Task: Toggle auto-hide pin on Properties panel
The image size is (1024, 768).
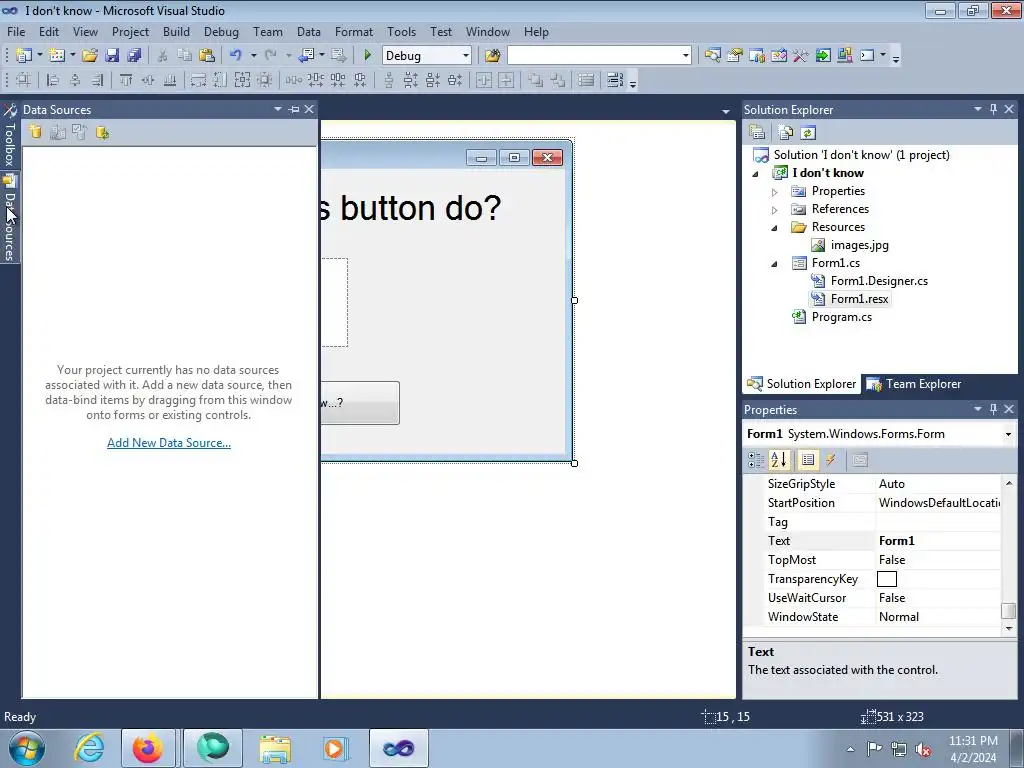Action: point(993,409)
